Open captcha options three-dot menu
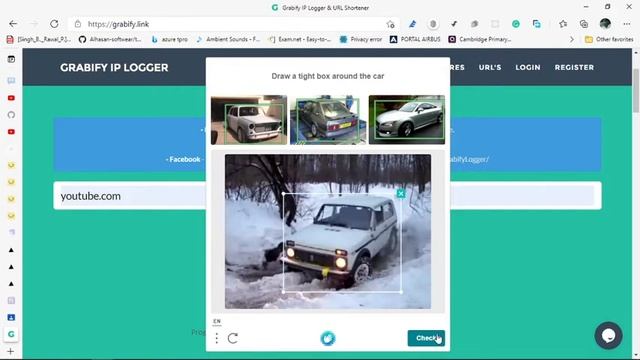The image size is (640, 360). tap(217, 338)
